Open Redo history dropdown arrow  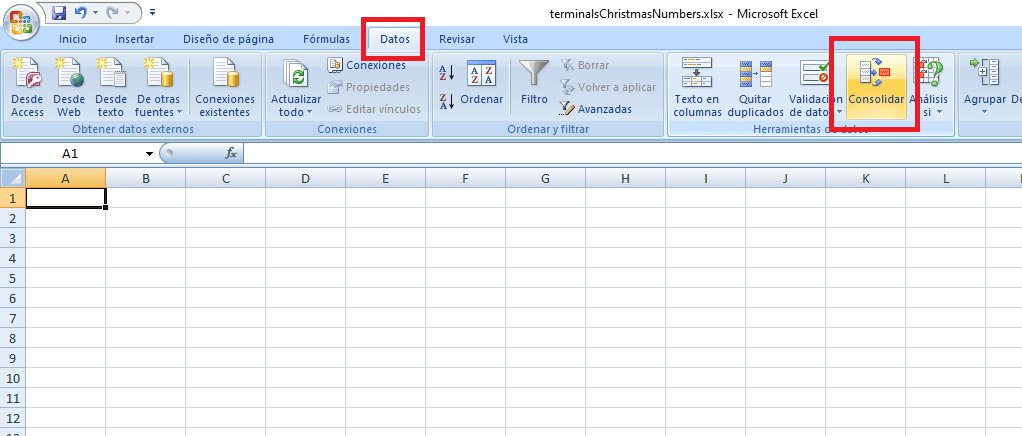126,12
